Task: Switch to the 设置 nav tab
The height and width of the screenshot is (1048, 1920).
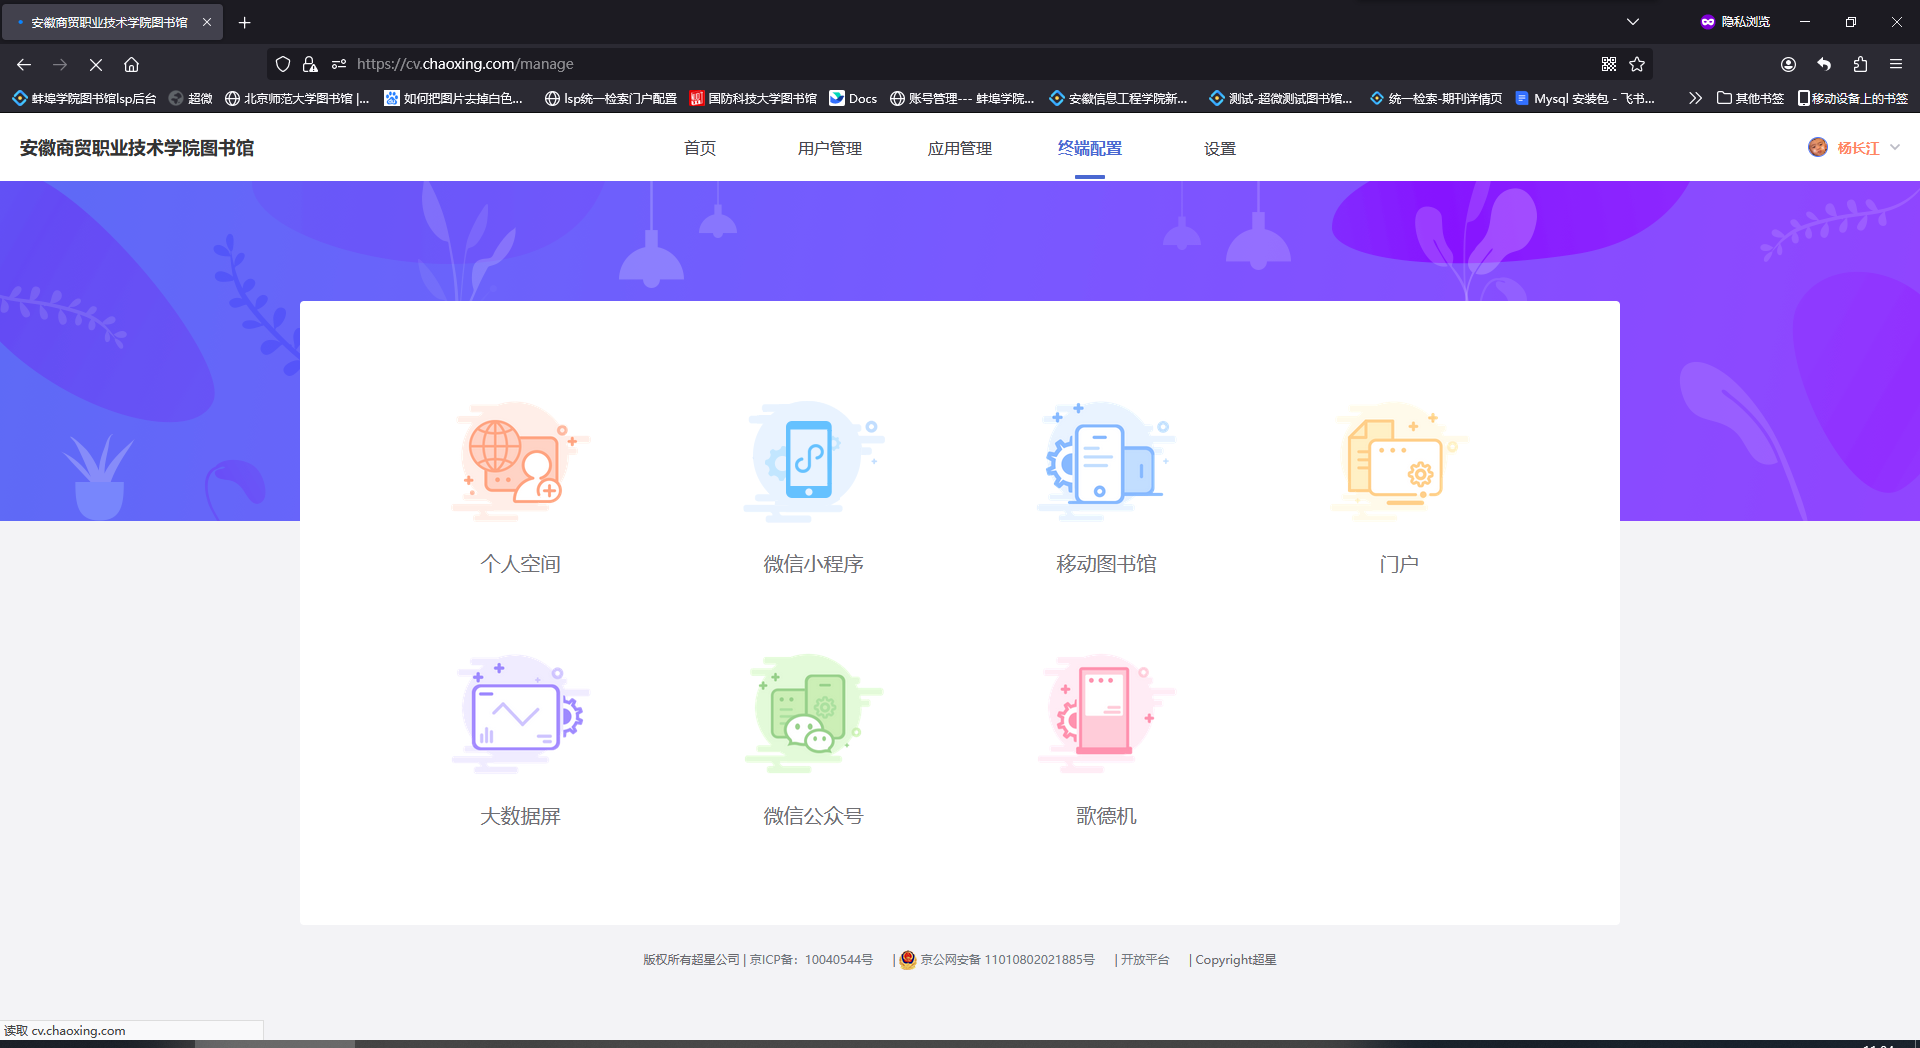Action: tap(1220, 148)
